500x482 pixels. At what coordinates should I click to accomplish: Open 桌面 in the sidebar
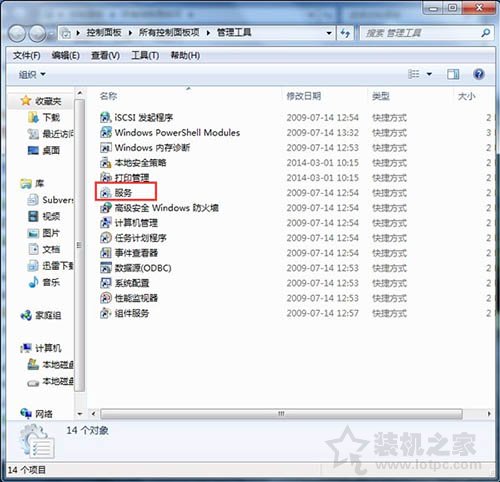coord(44,151)
